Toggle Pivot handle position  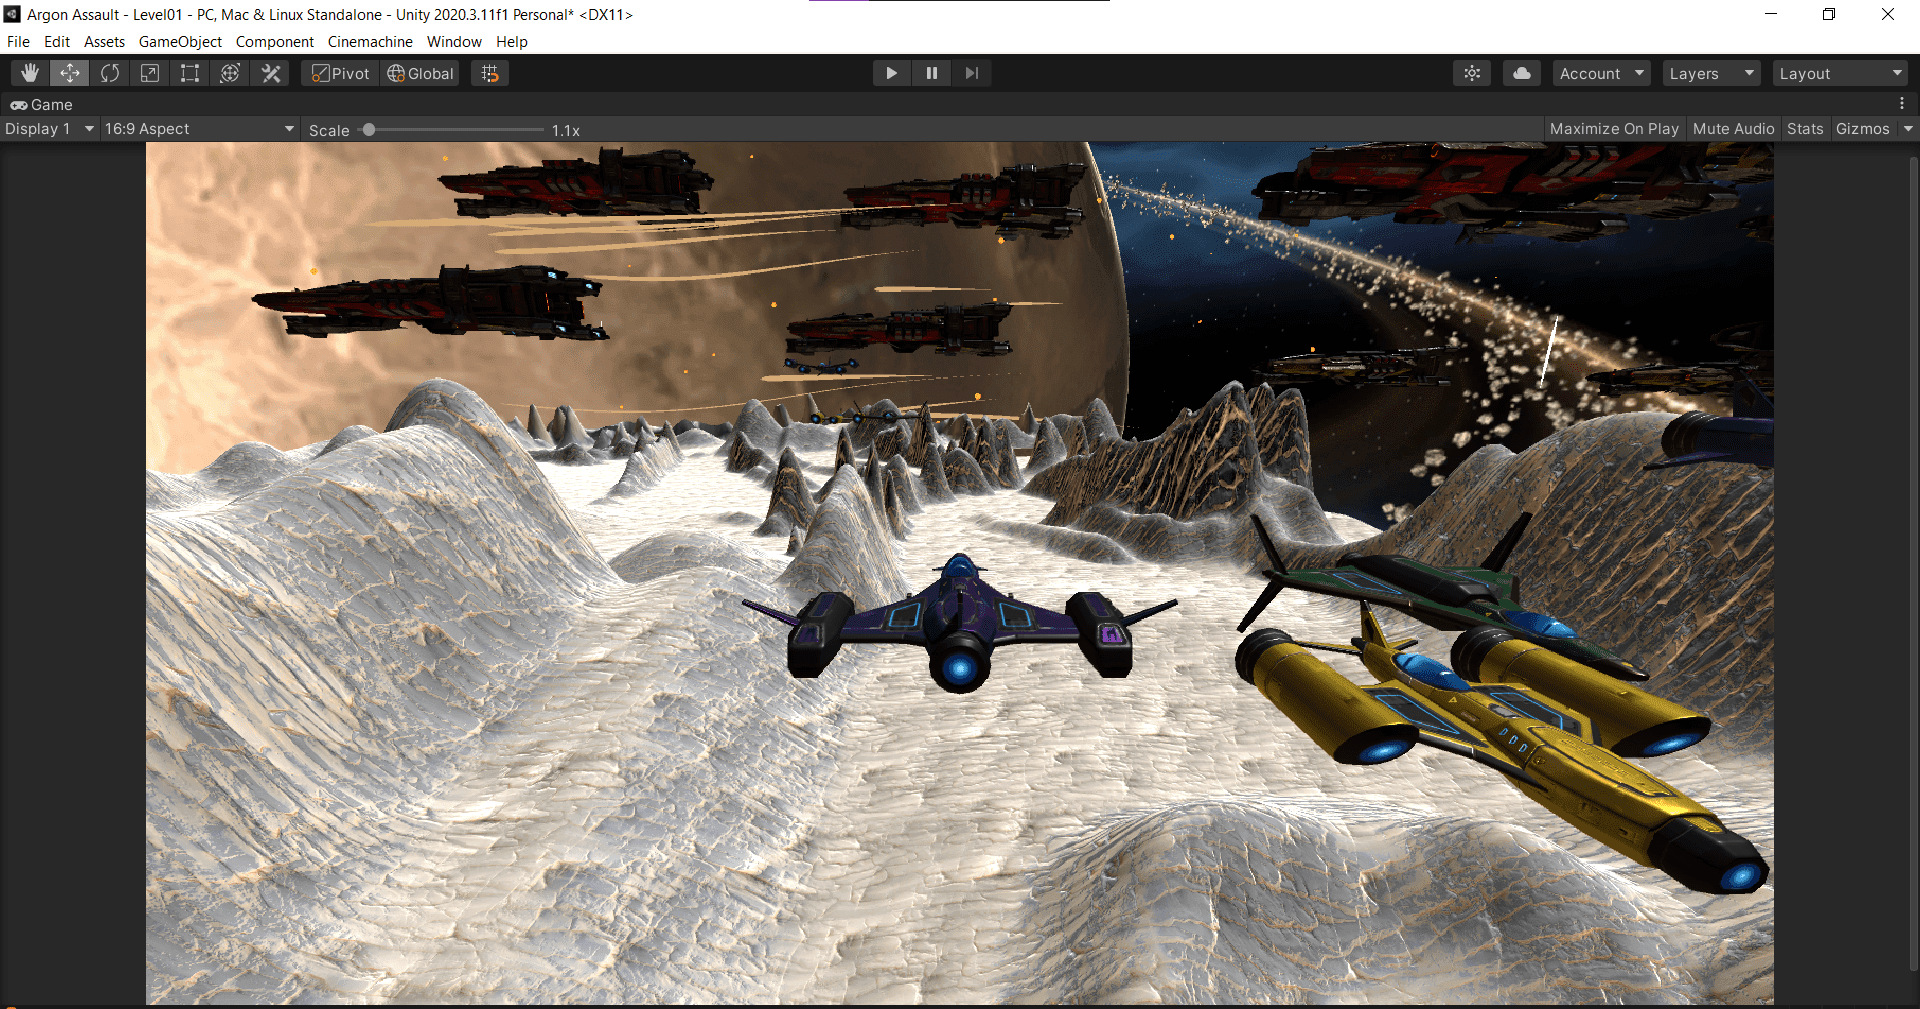[x=341, y=73]
